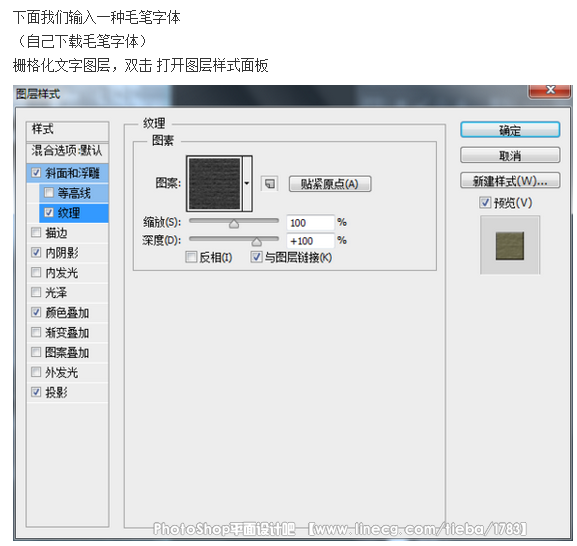The height and width of the screenshot is (546, 577).
Task: Select the 样式 list header
Action: [x=68, y=130]
